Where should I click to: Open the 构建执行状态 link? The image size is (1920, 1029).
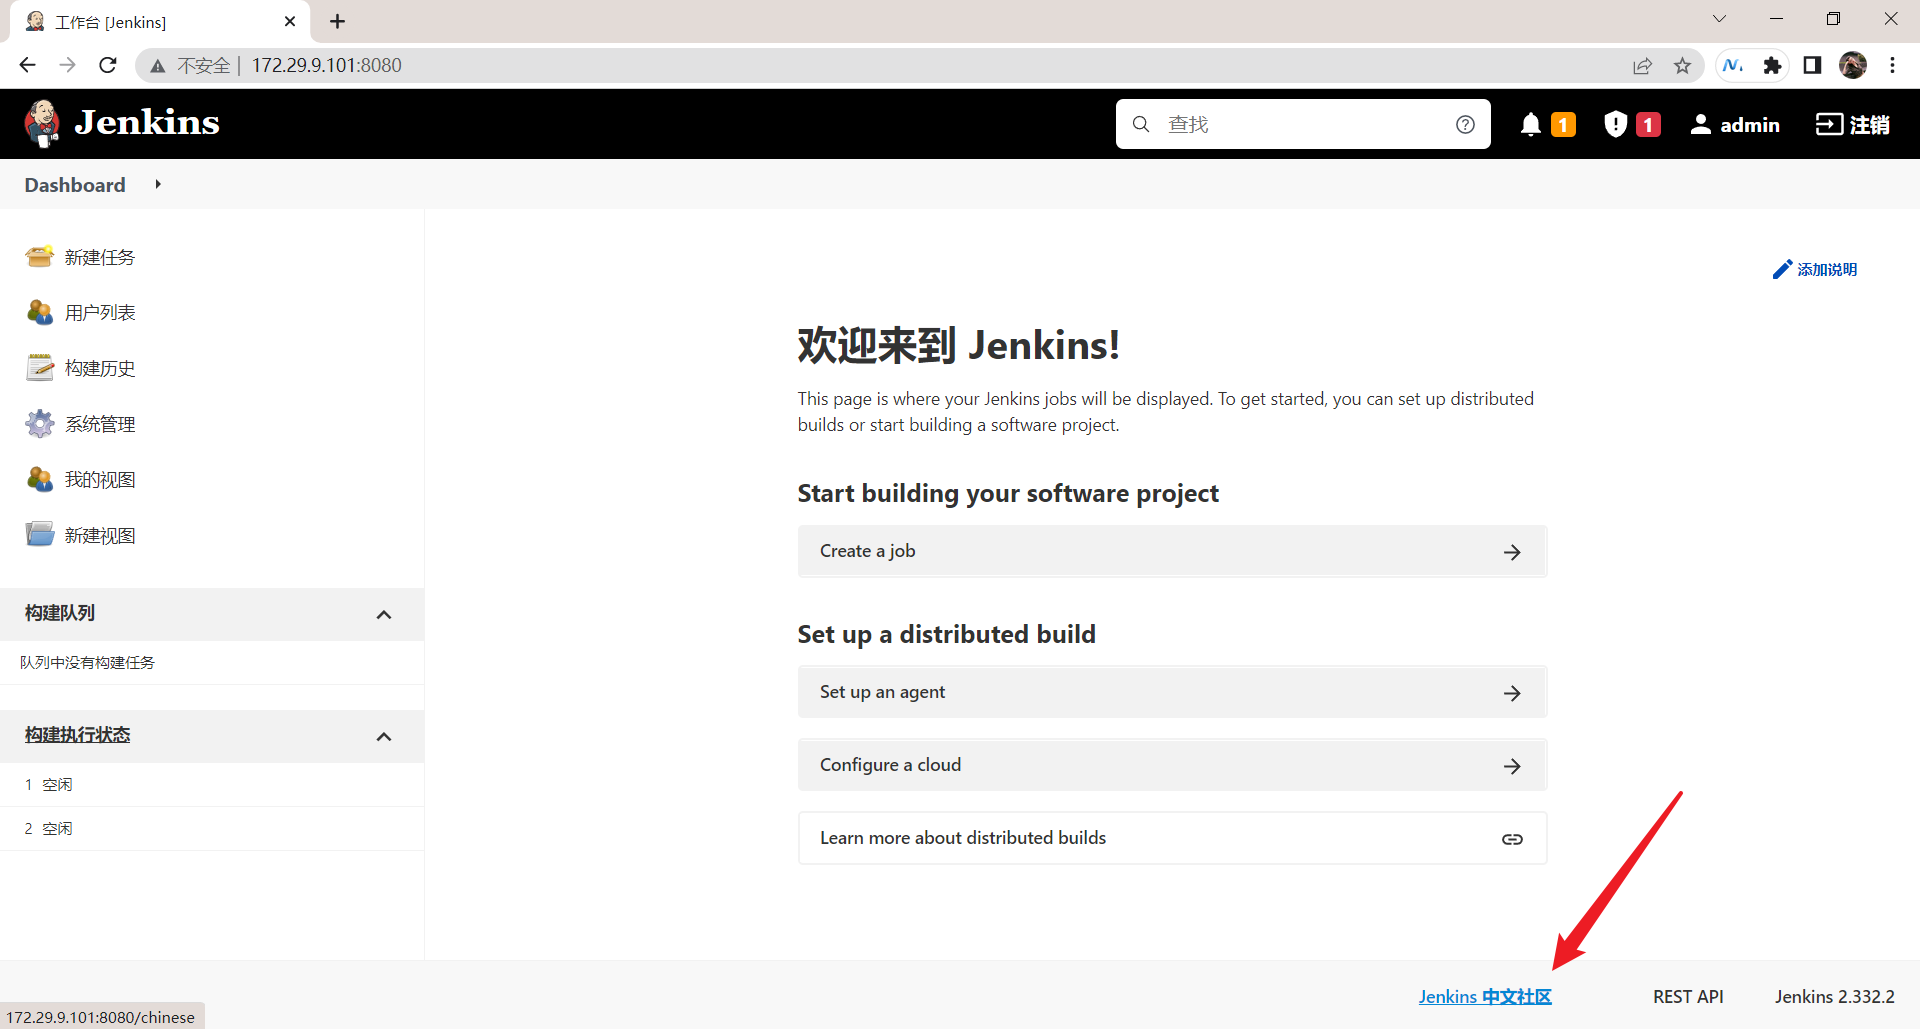click(78, 735)
